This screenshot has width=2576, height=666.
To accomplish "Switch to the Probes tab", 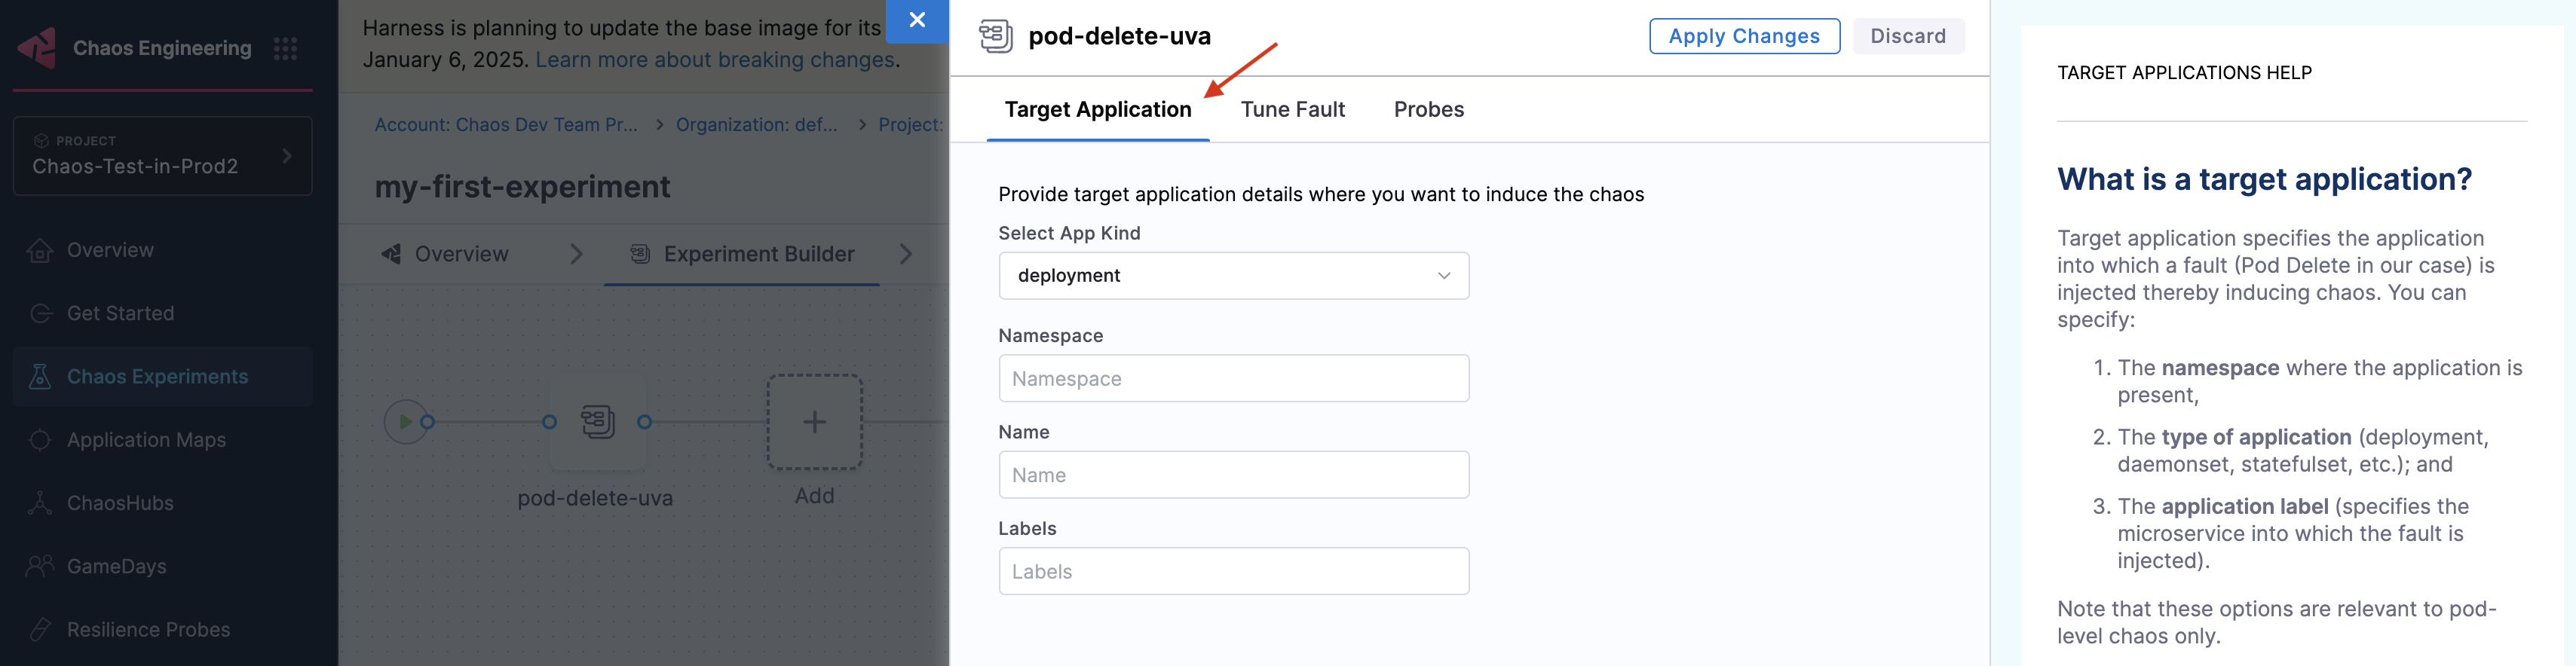I will pos(1428,109).
